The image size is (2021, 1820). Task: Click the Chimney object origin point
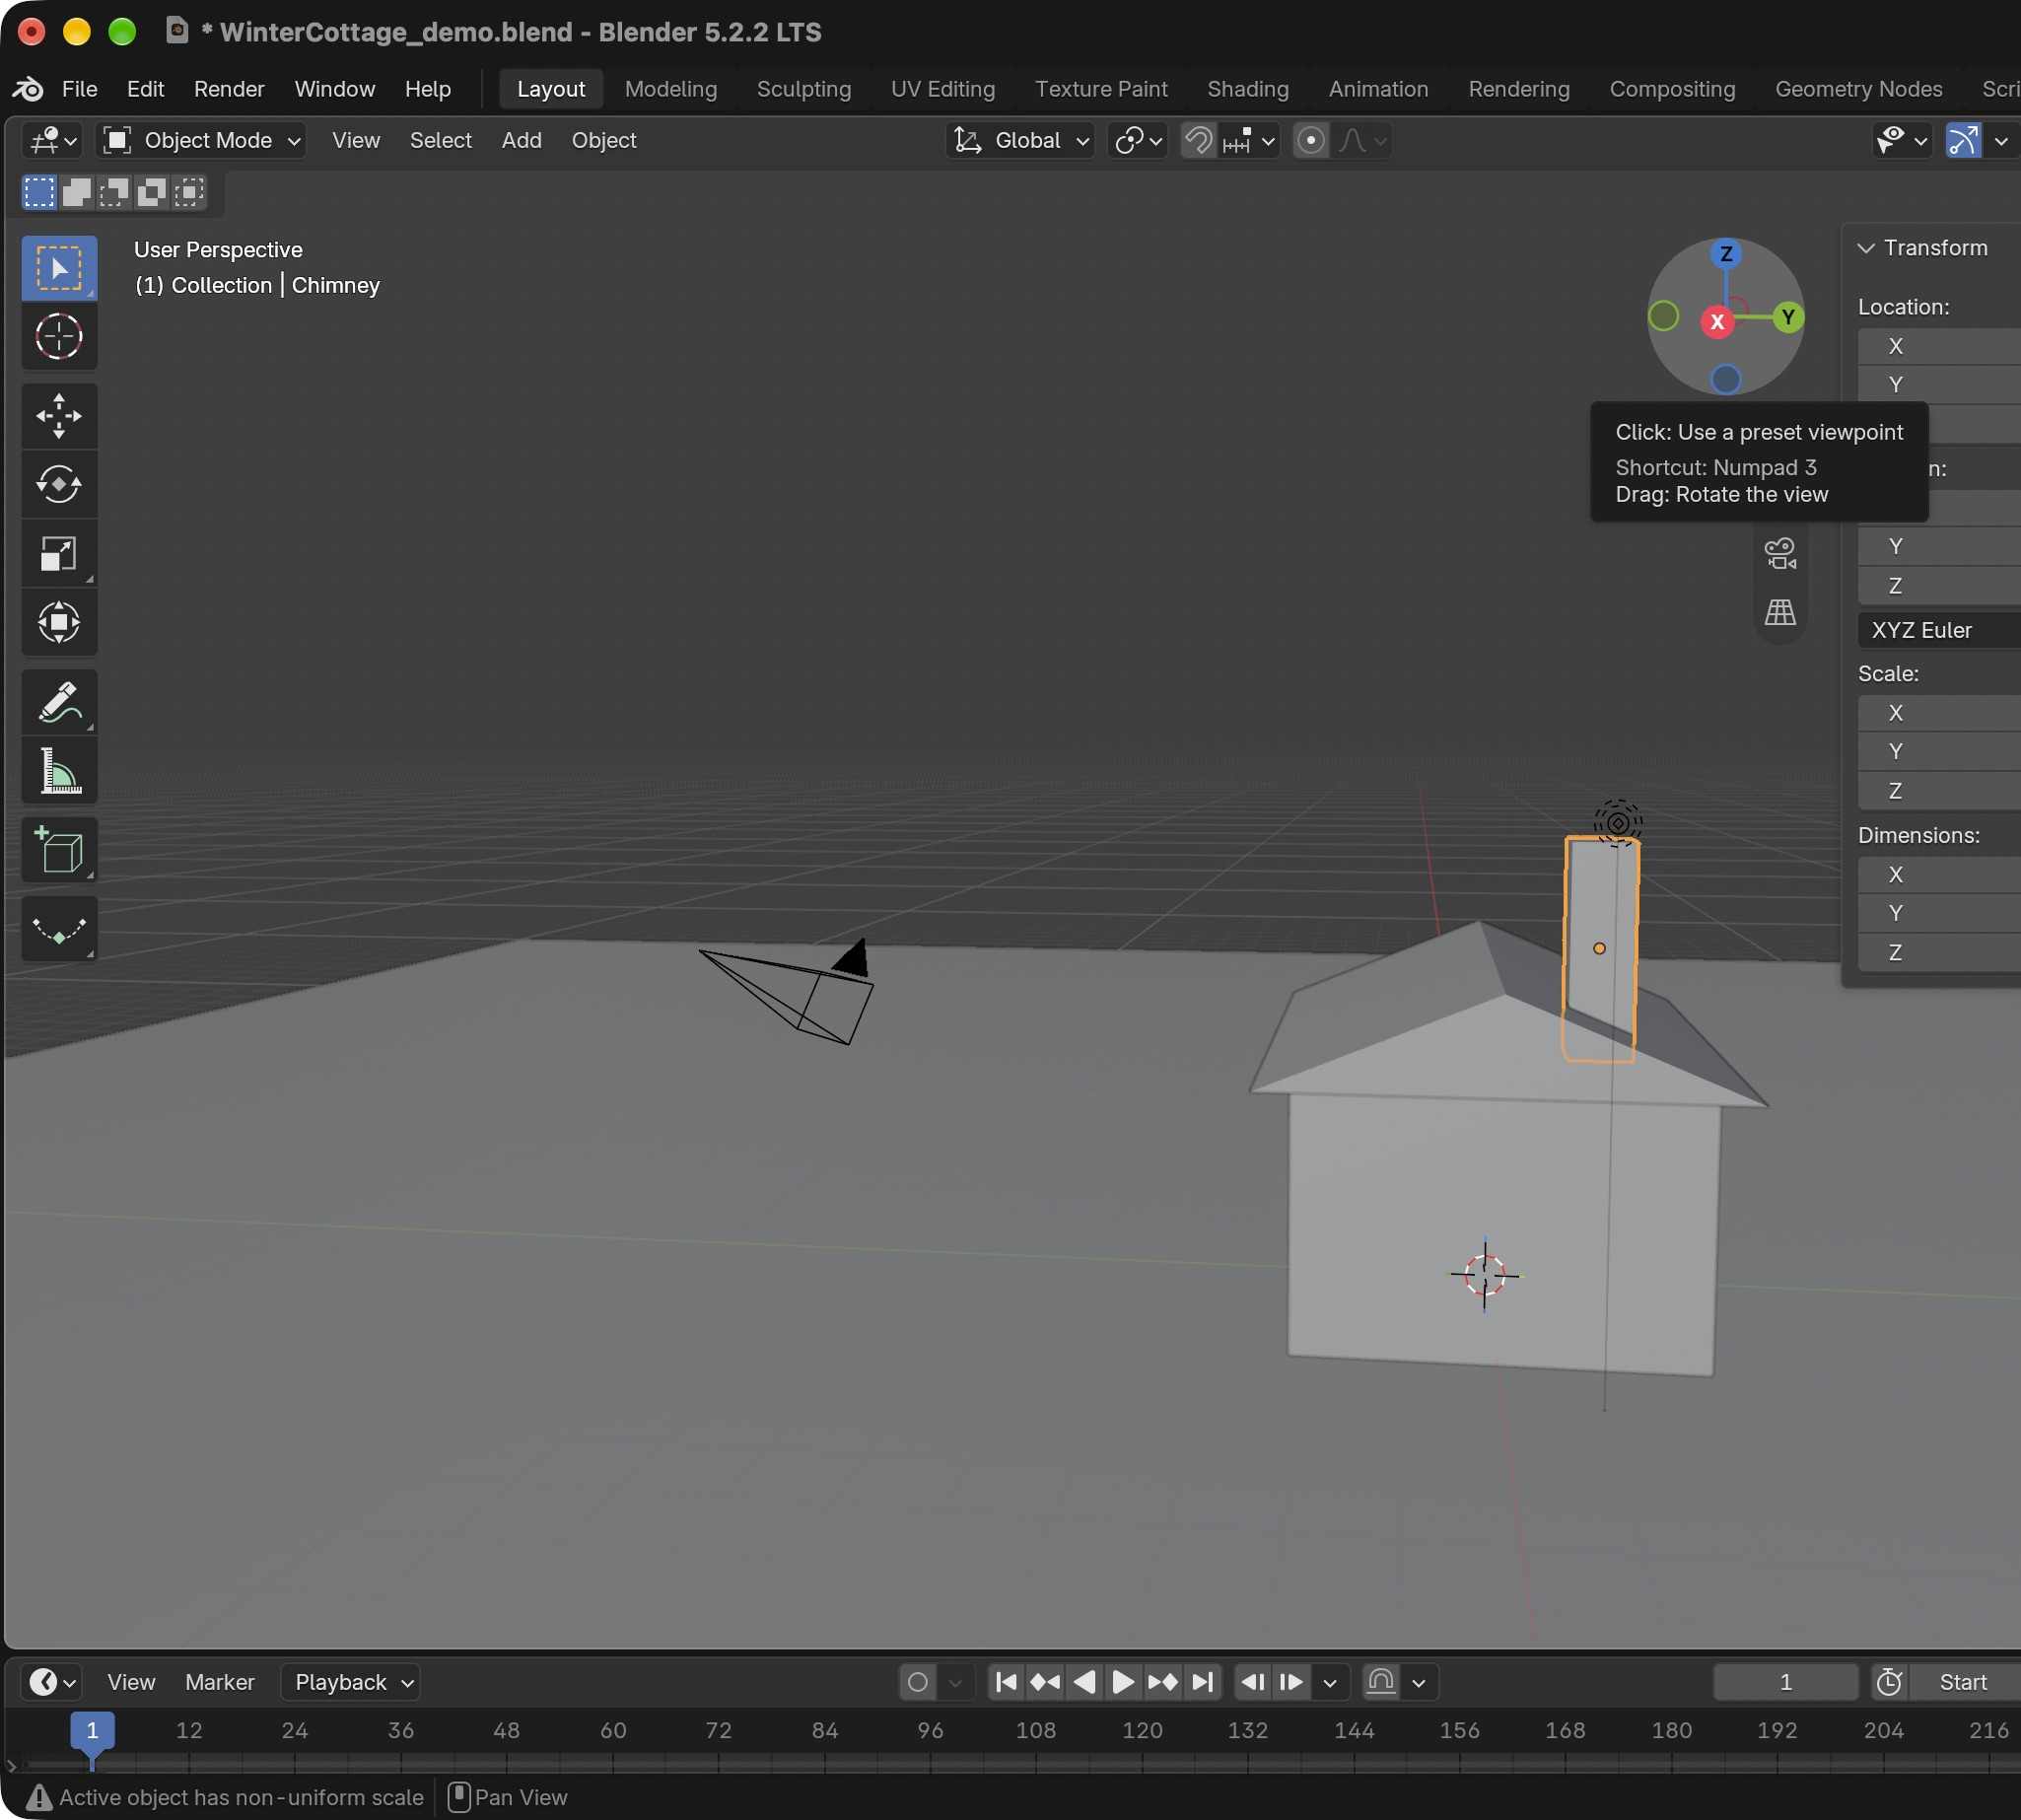[x=1599, y=948]
